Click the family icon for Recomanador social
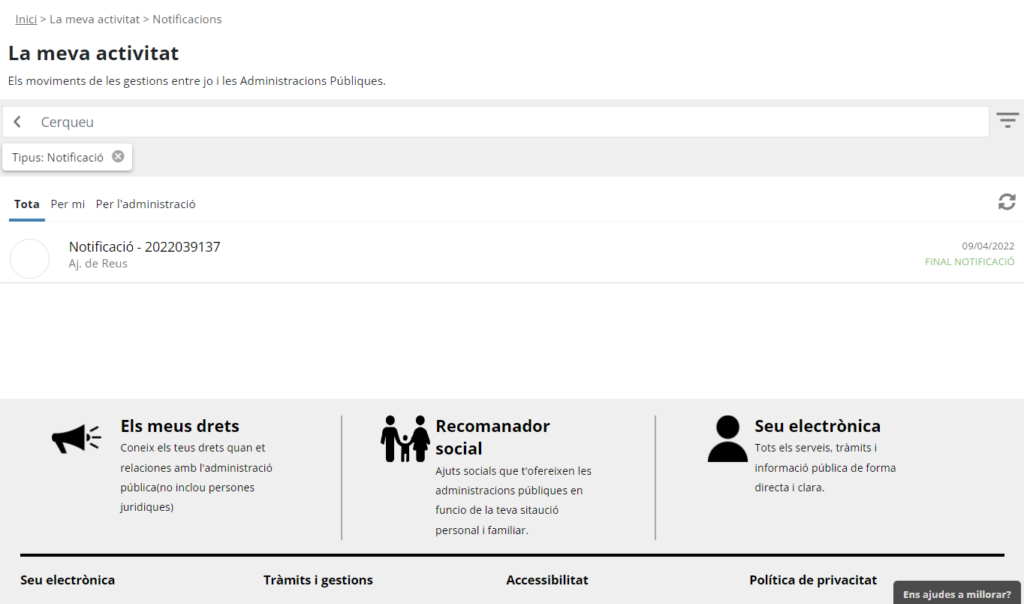The height and width of the screenshot is (604, 1024). (x=405, y=439)
